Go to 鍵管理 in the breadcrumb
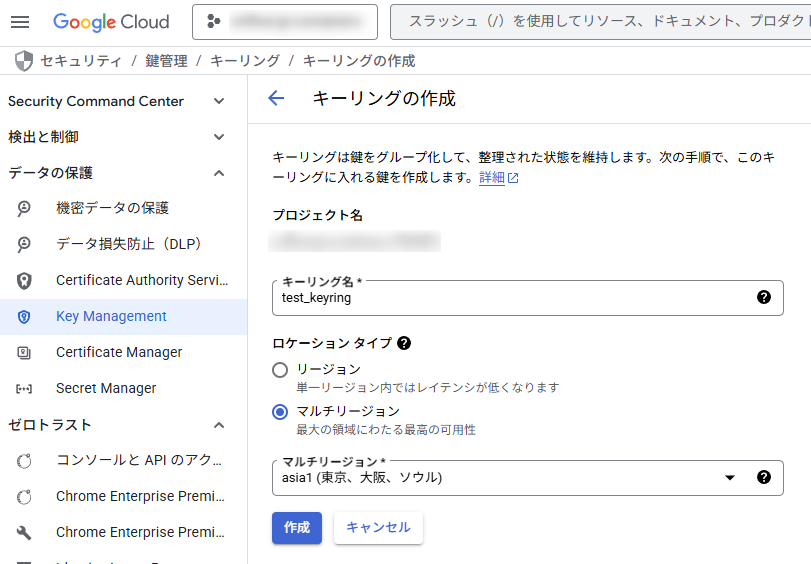 coord(166,61)
